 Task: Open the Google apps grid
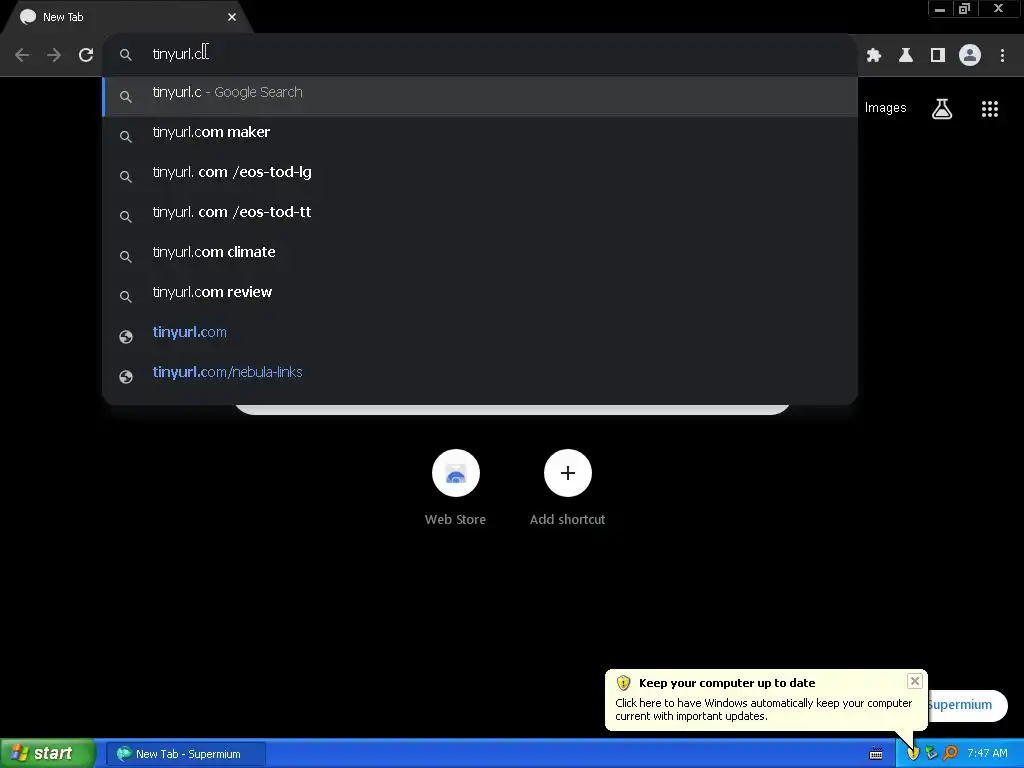tap(990, 108)
